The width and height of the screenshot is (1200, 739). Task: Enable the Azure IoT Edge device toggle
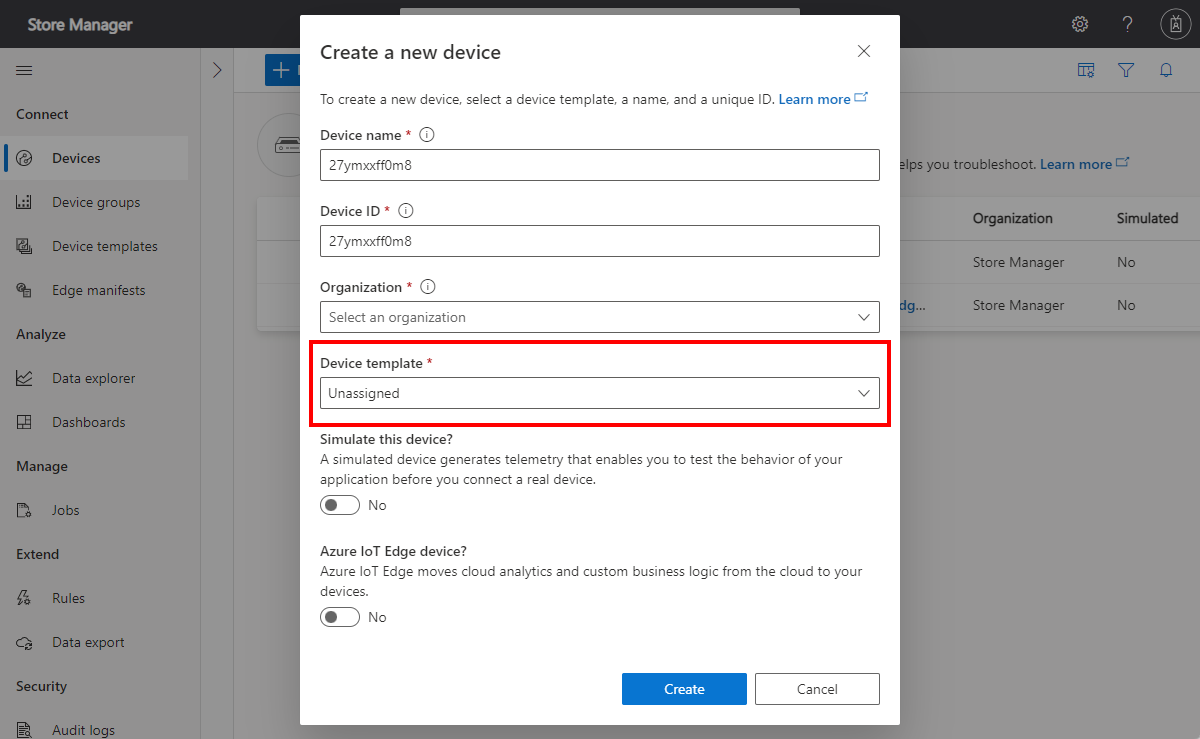tap(340, 617)
